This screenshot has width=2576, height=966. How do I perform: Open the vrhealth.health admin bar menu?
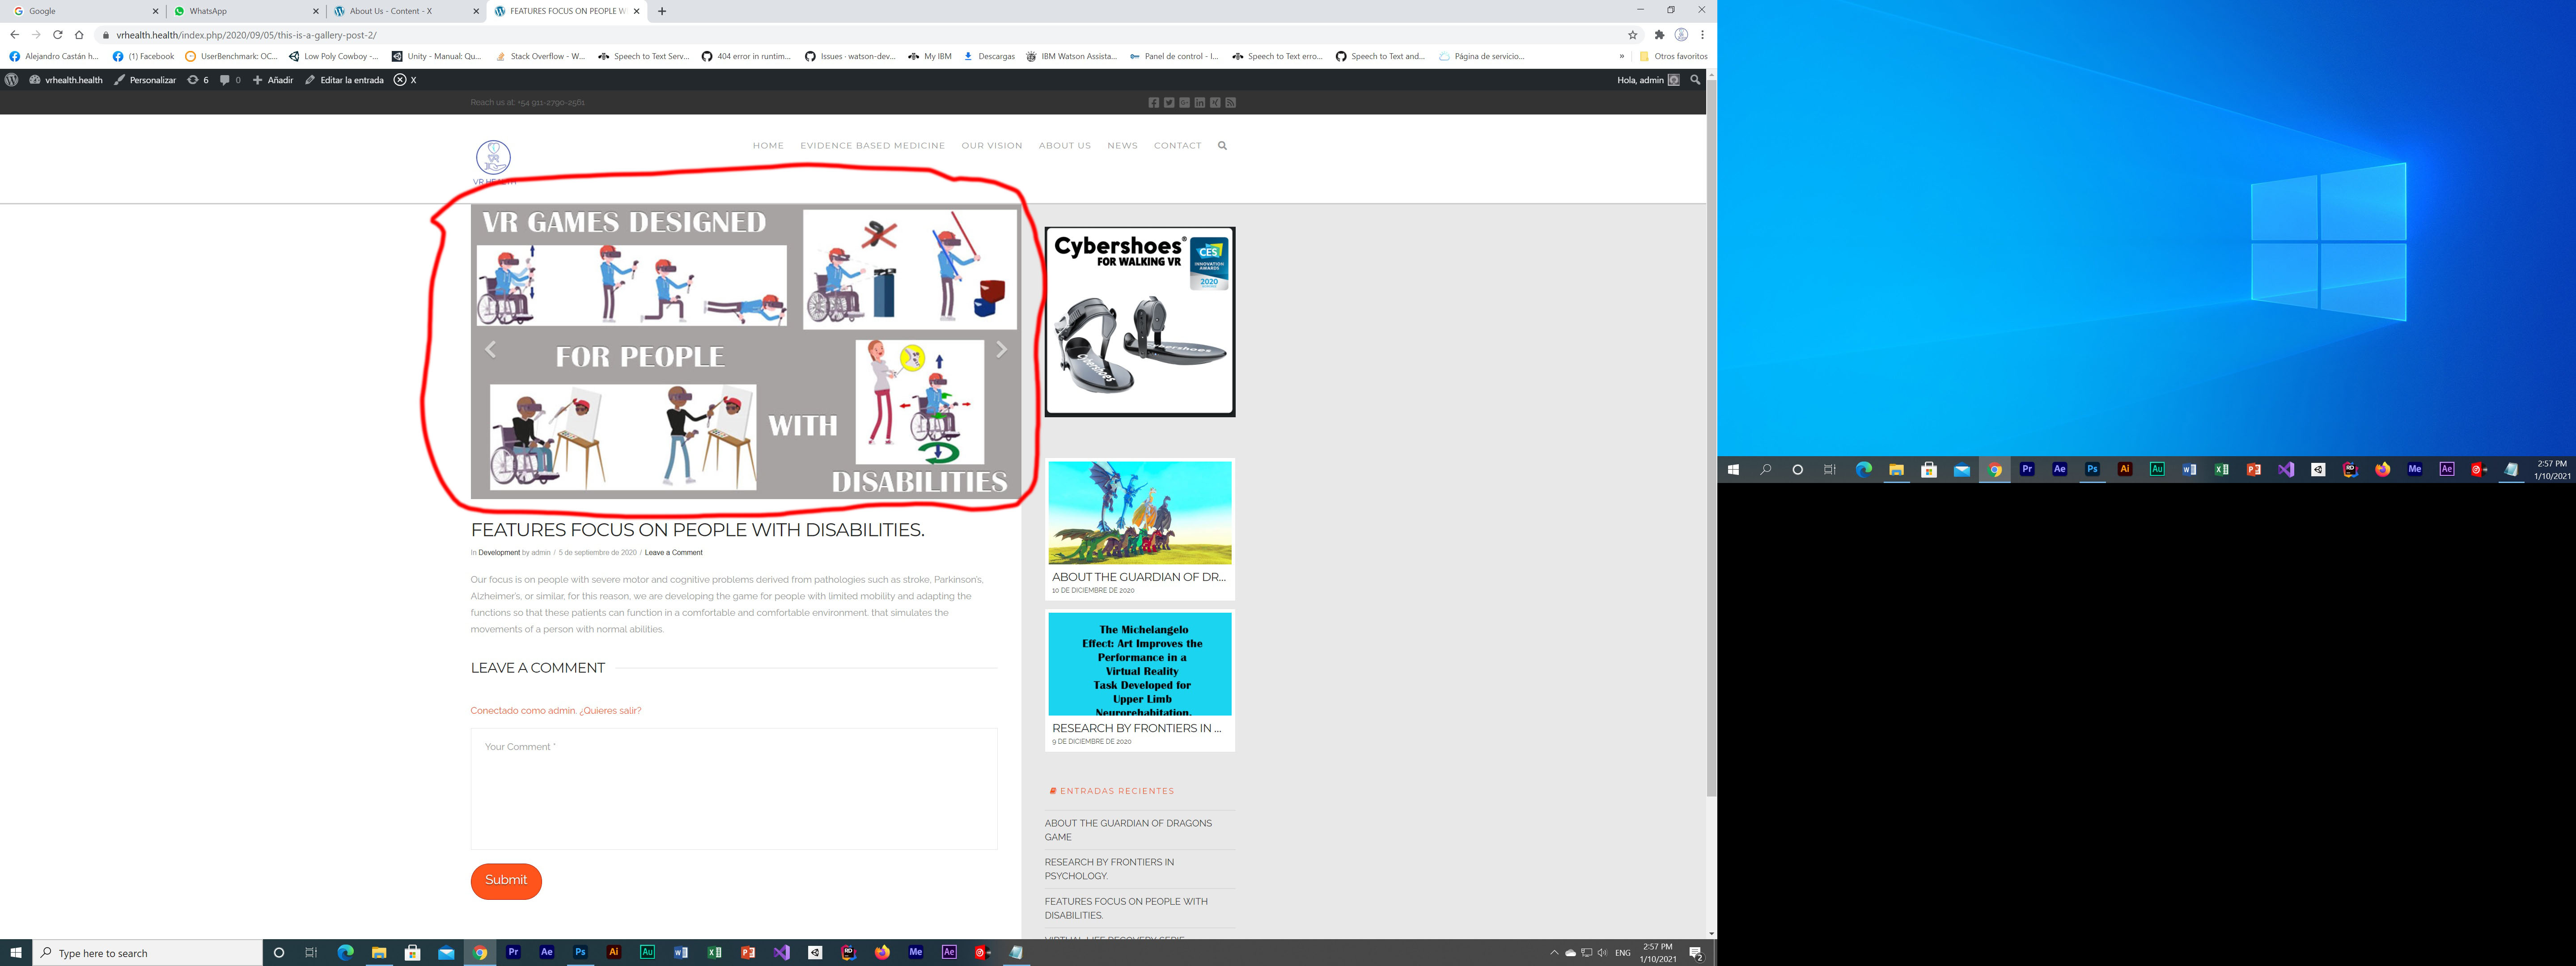click(x=66, y=80)
